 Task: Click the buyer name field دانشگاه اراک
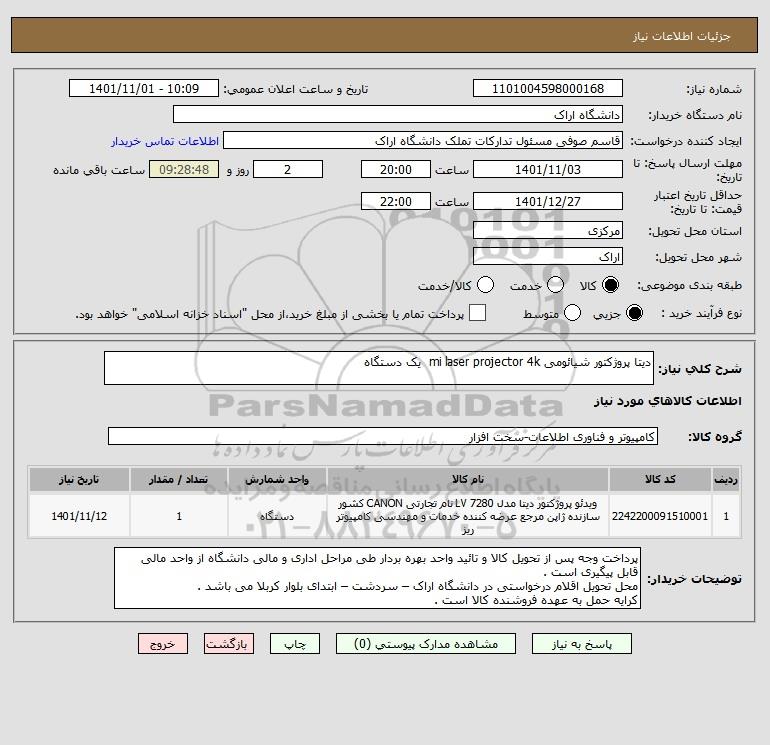click(x=398, y=114)
